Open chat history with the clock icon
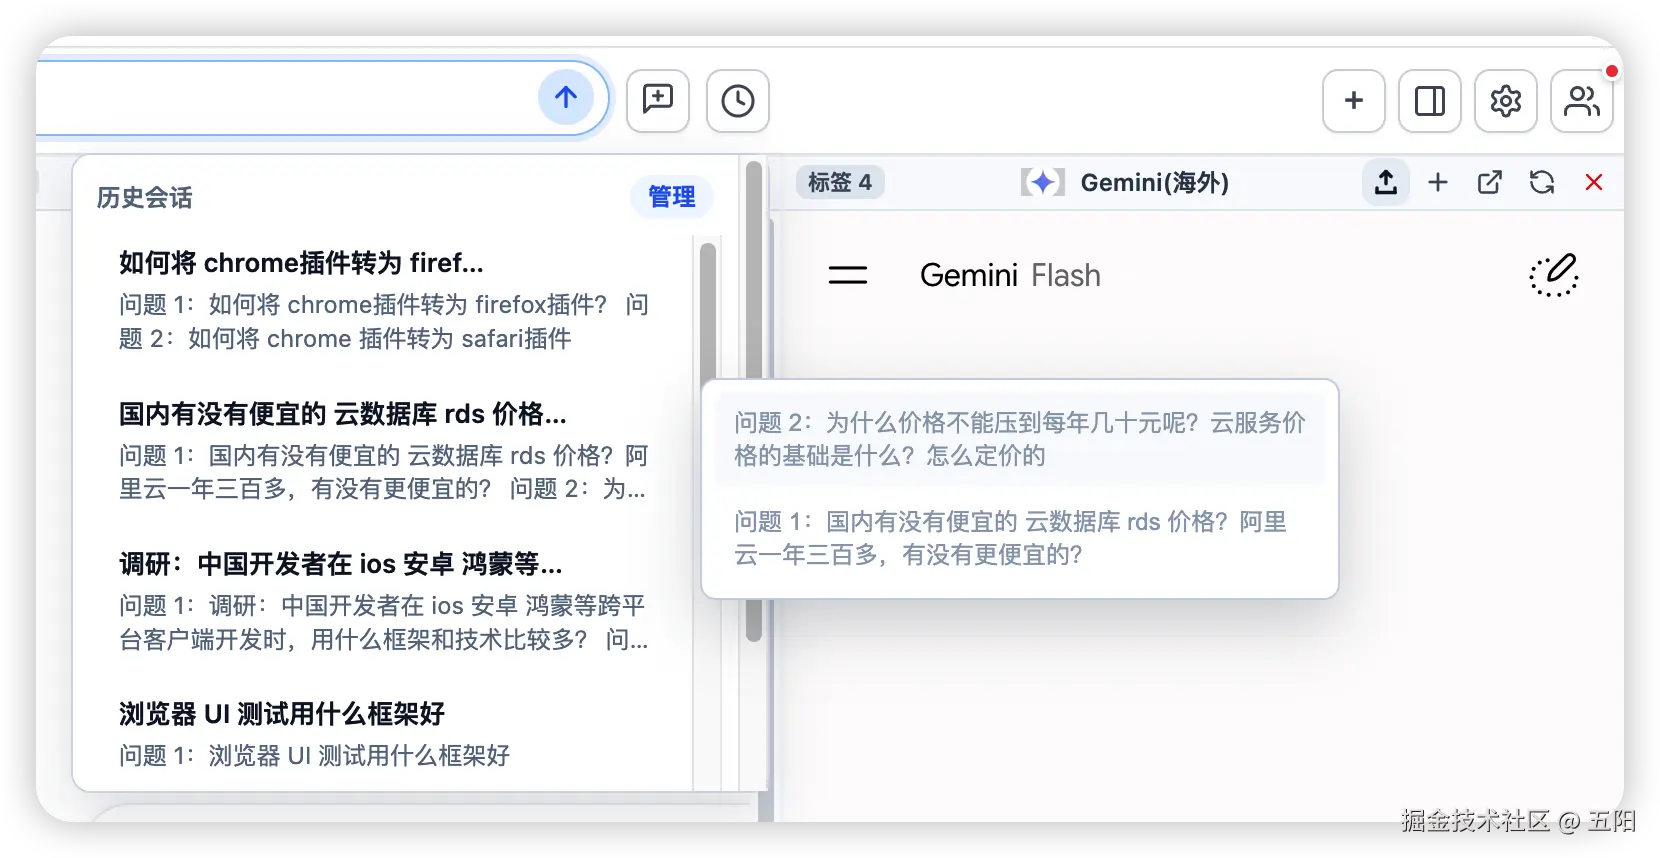The height and width of the screenshot is (858, 1660). tap(738, 101)
